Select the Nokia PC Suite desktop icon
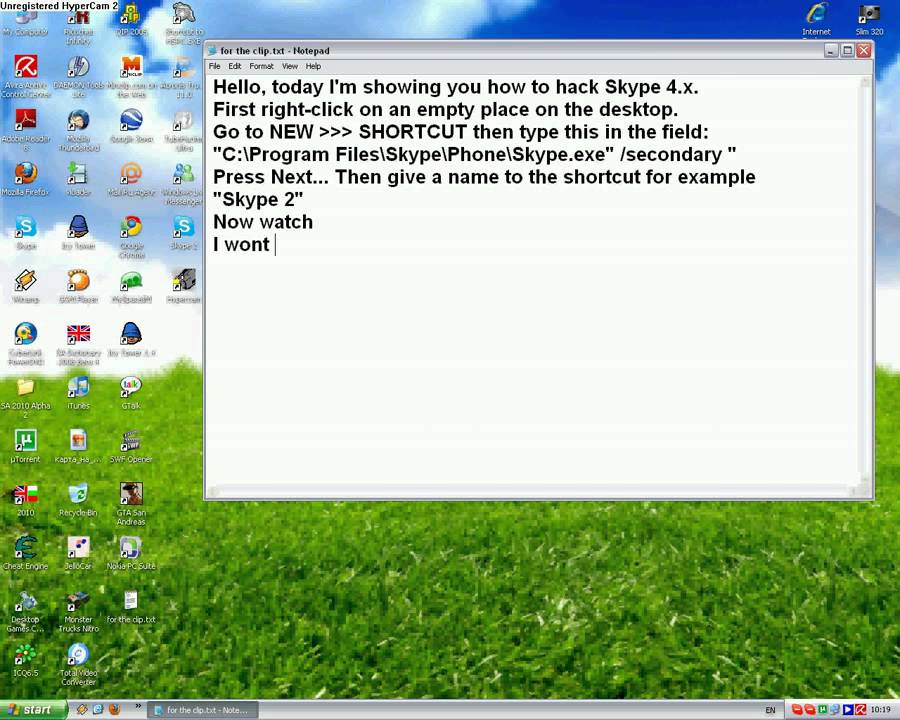 (x=131, y=553)
